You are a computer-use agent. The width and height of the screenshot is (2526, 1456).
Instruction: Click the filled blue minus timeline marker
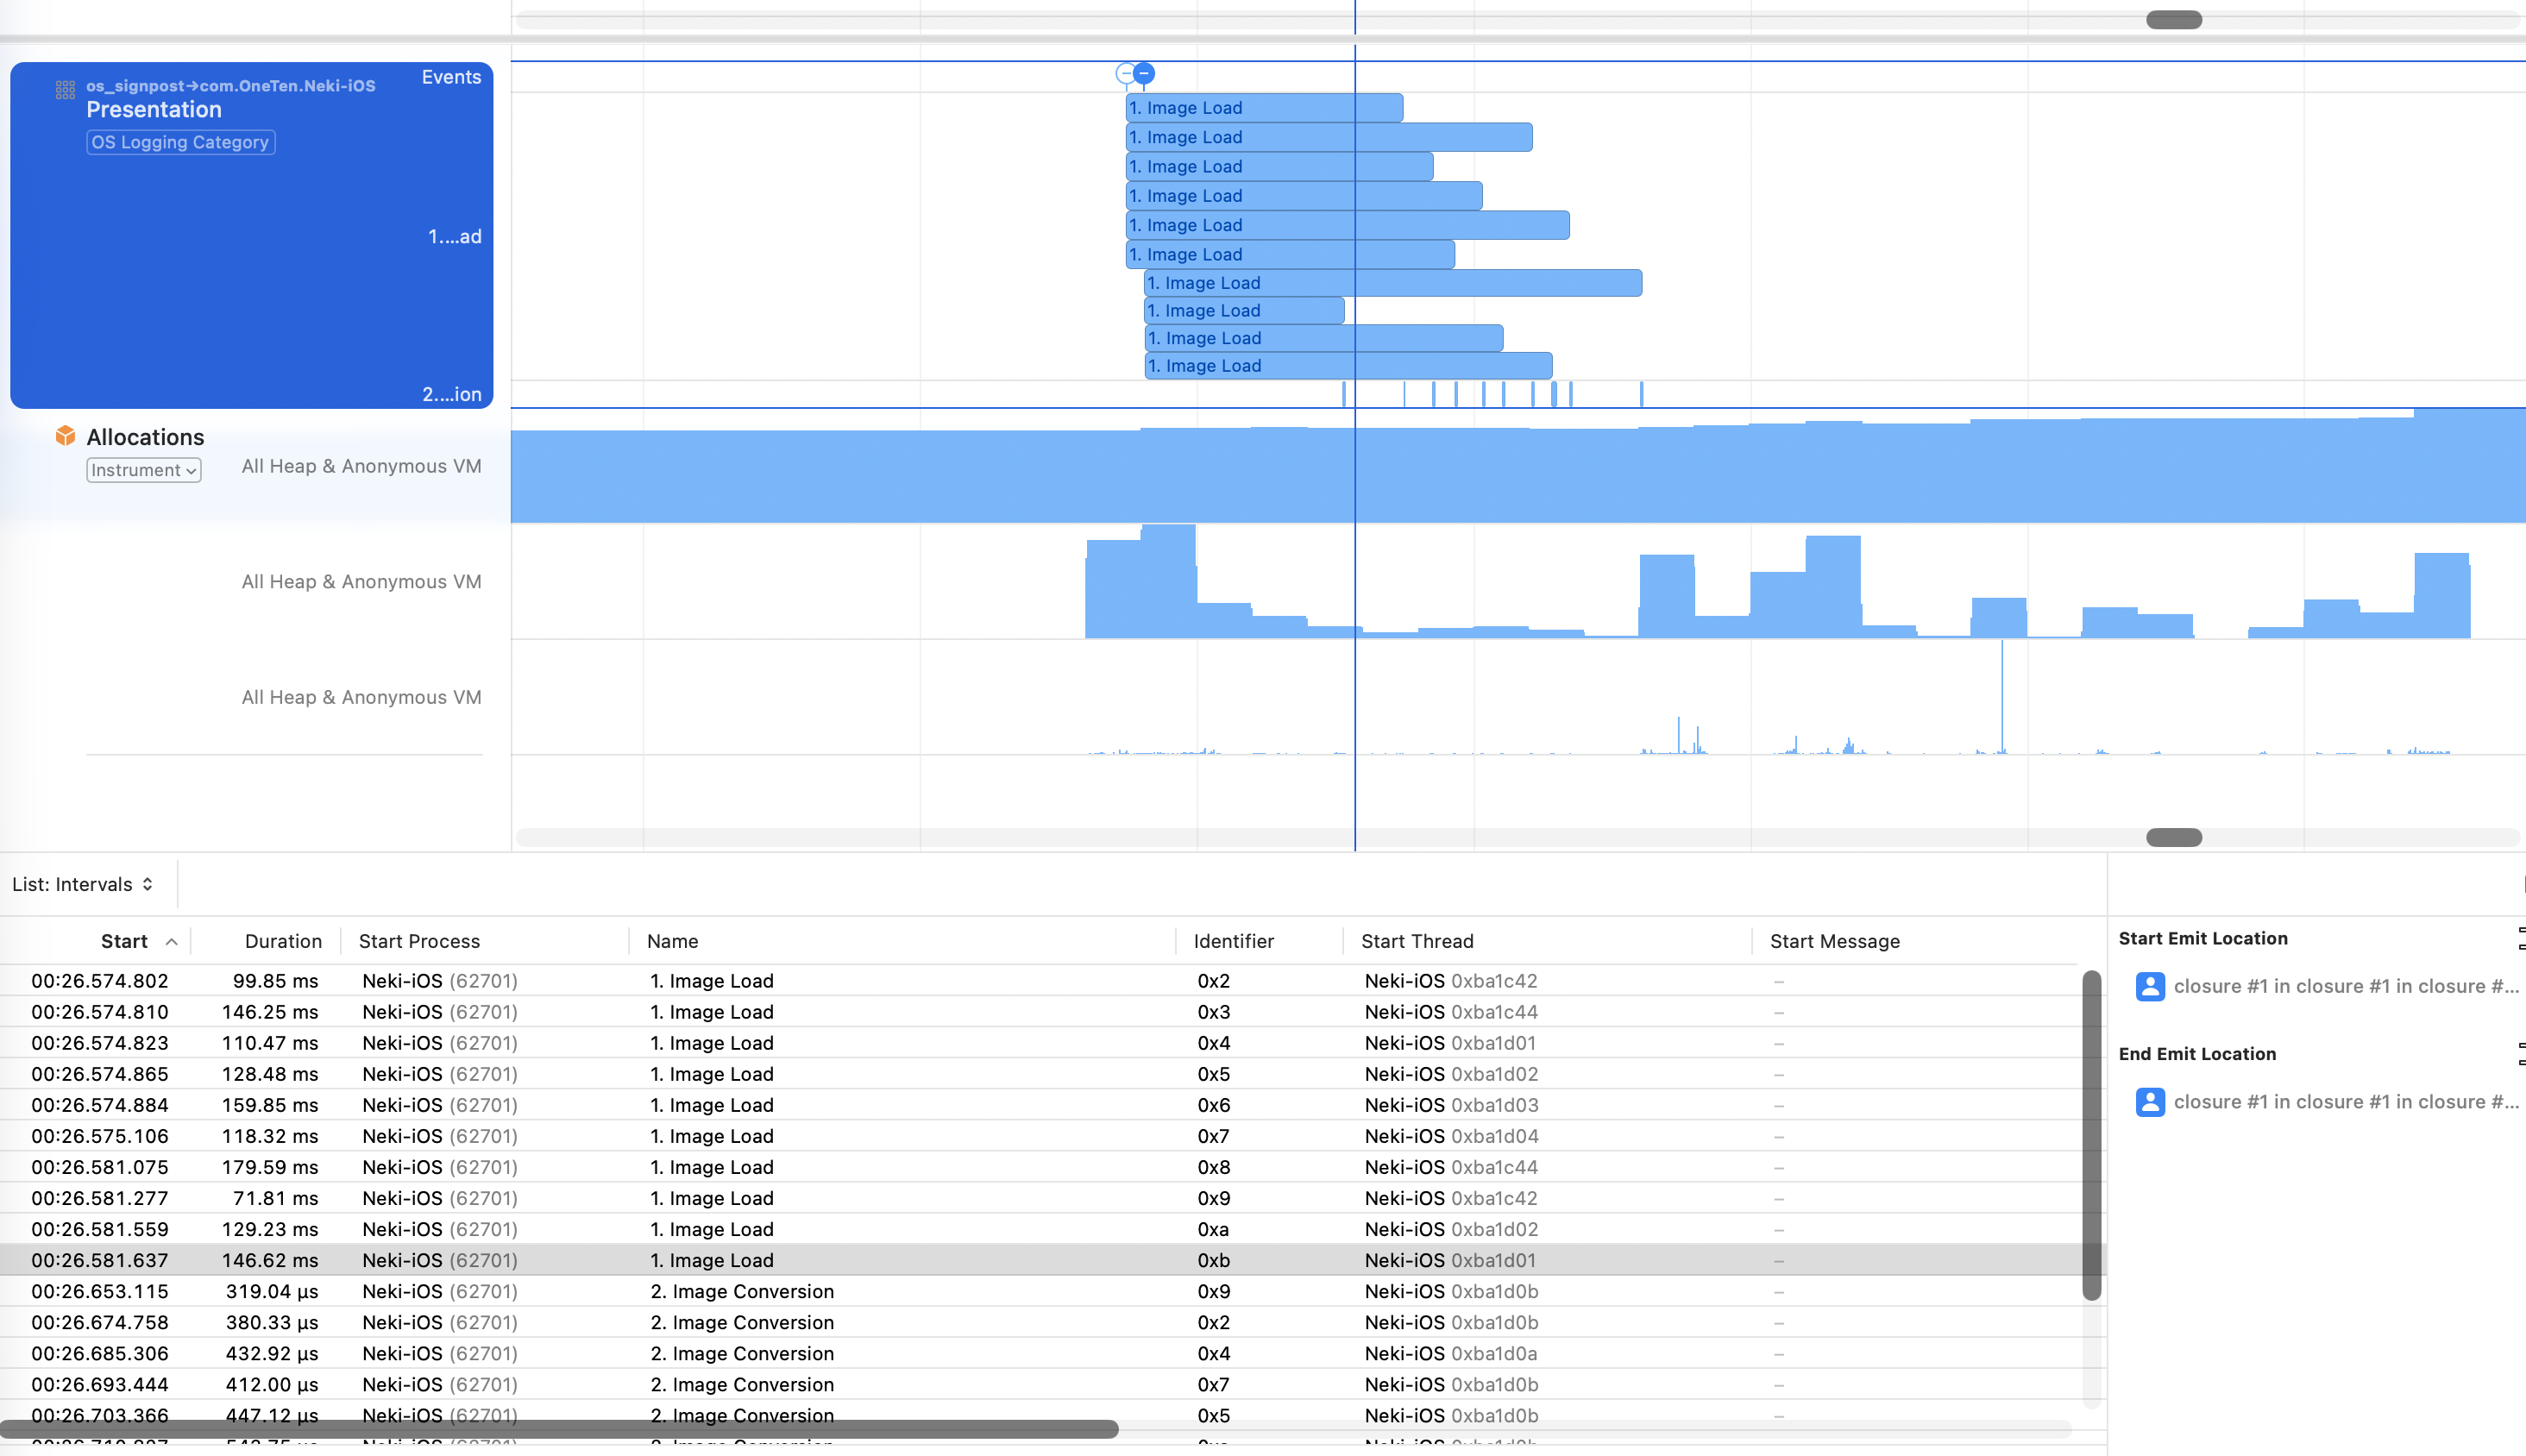point(1144,73)
